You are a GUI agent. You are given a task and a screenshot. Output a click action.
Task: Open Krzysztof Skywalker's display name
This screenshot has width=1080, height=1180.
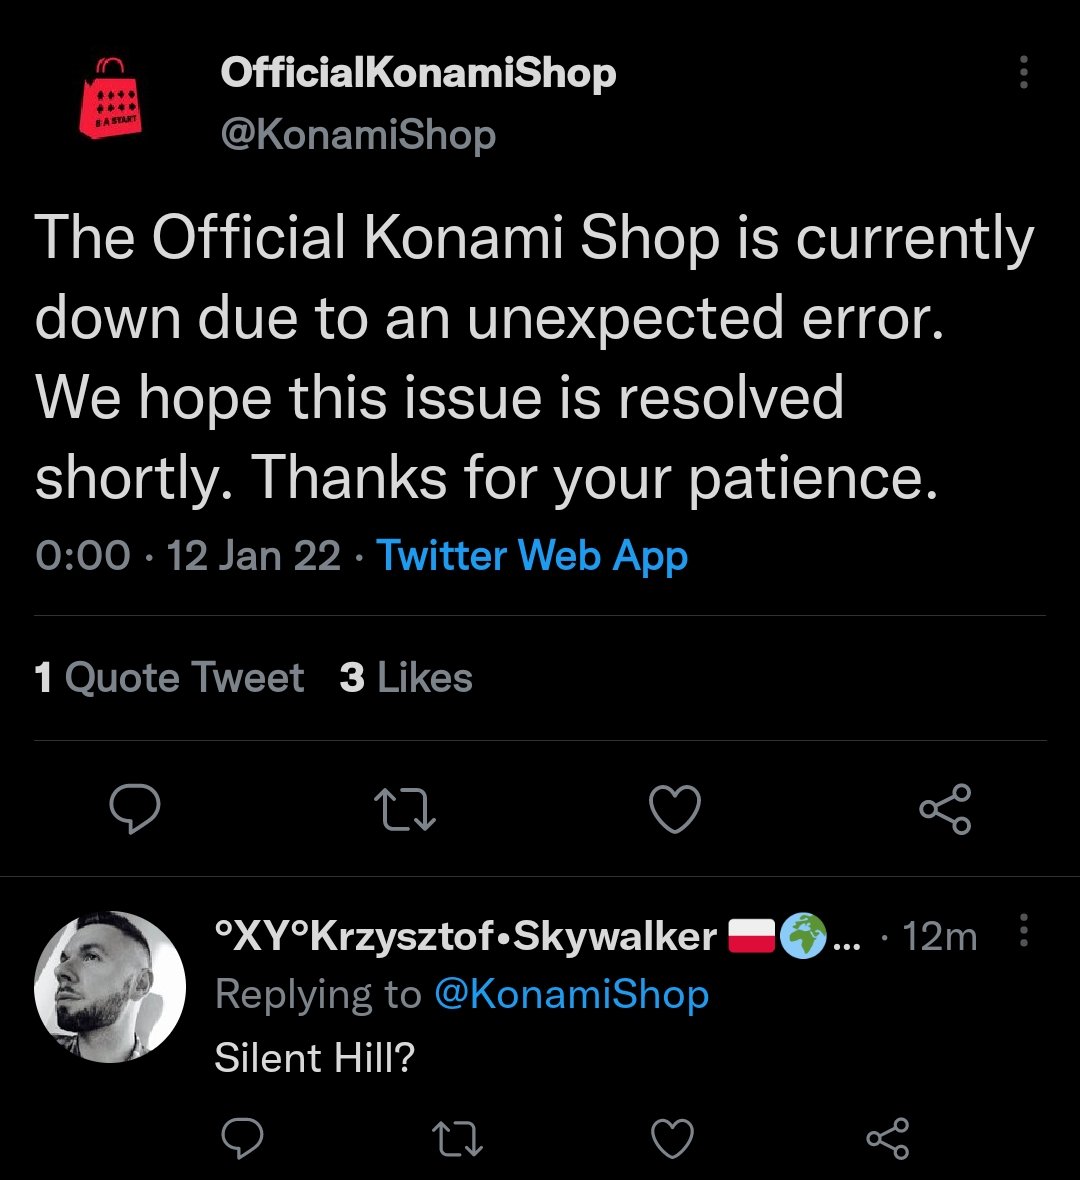tap(466, 937)
